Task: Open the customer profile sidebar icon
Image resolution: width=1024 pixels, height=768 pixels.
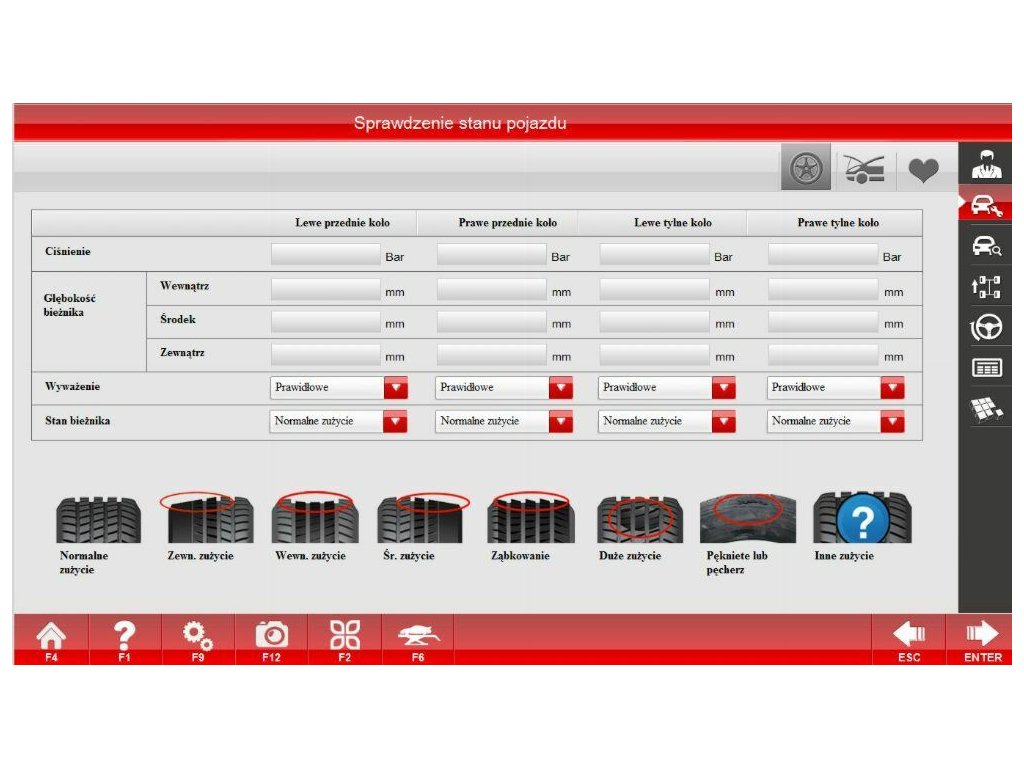Action: click(x=986, y=164)
